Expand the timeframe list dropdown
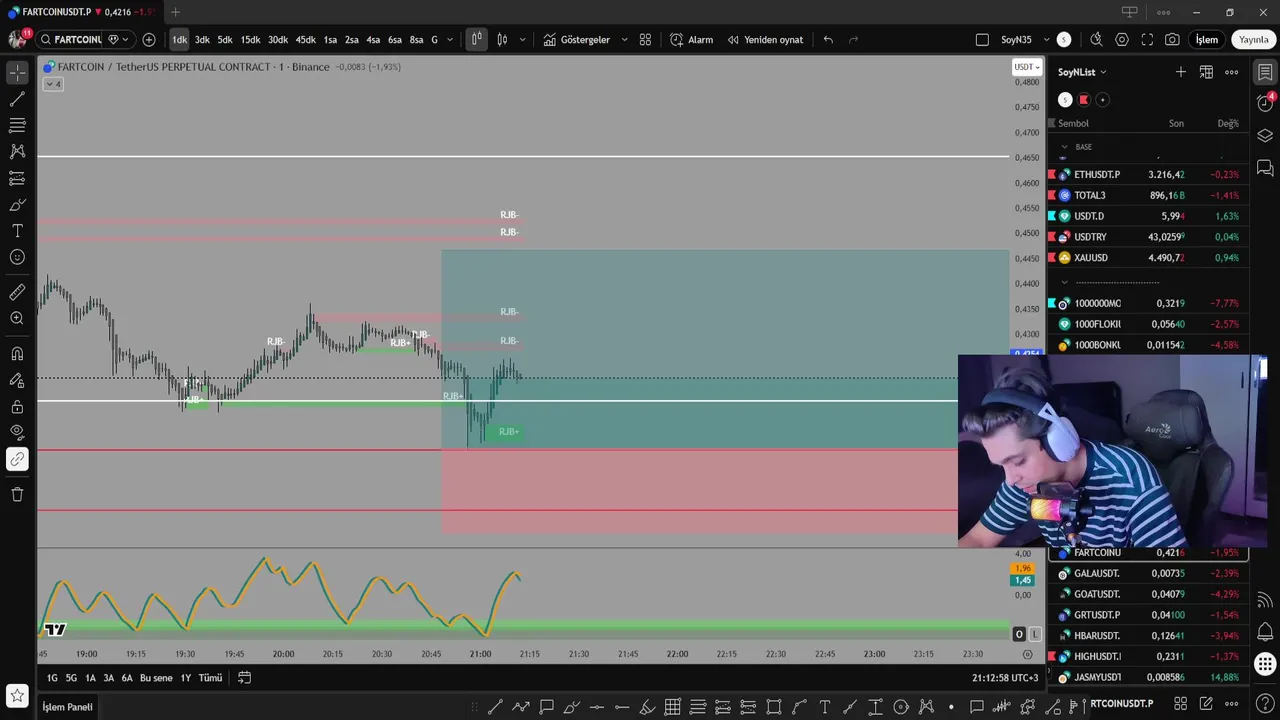 (450, 40)
